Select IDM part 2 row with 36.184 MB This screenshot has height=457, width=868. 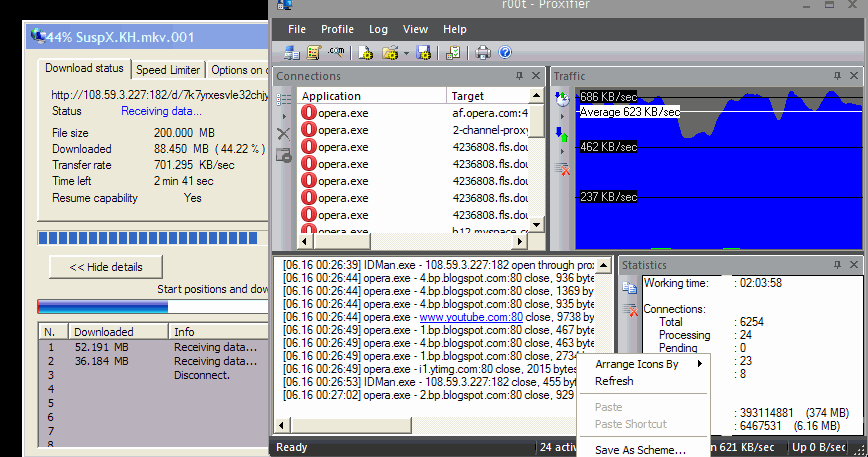[x=154, y=361]
